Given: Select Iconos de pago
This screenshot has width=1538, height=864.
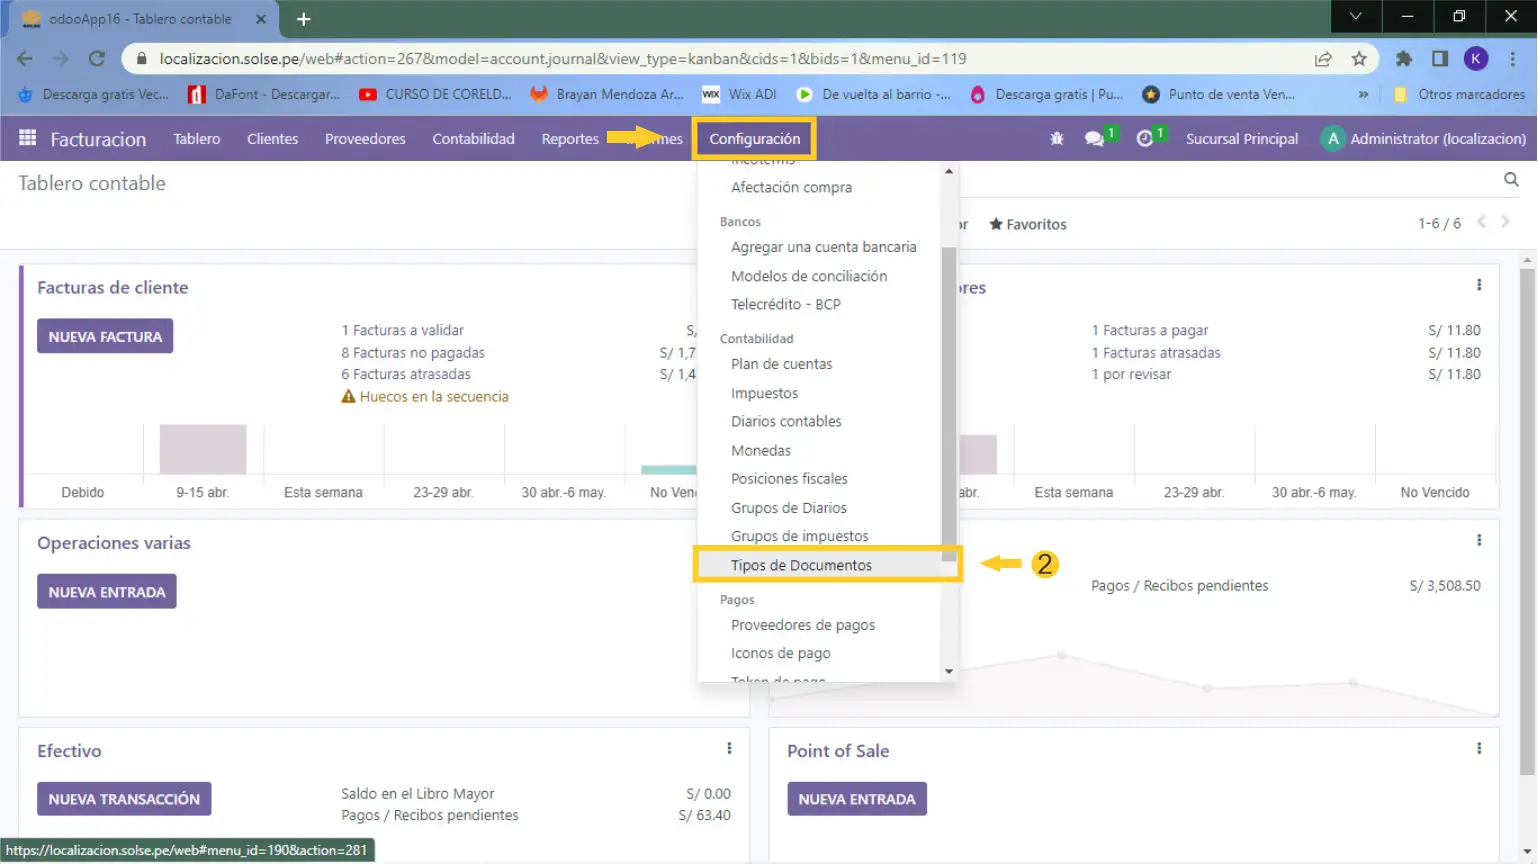Looking at the screenshot, I should [781, 653].
